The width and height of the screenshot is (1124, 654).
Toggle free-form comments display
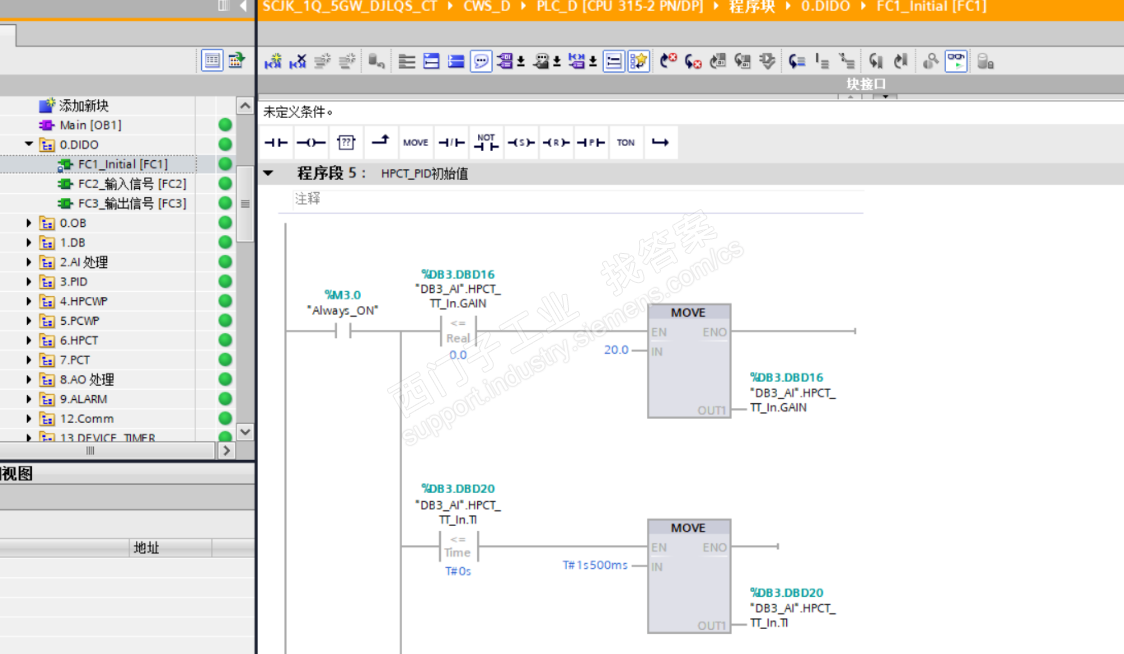click(x=481, y=62)
